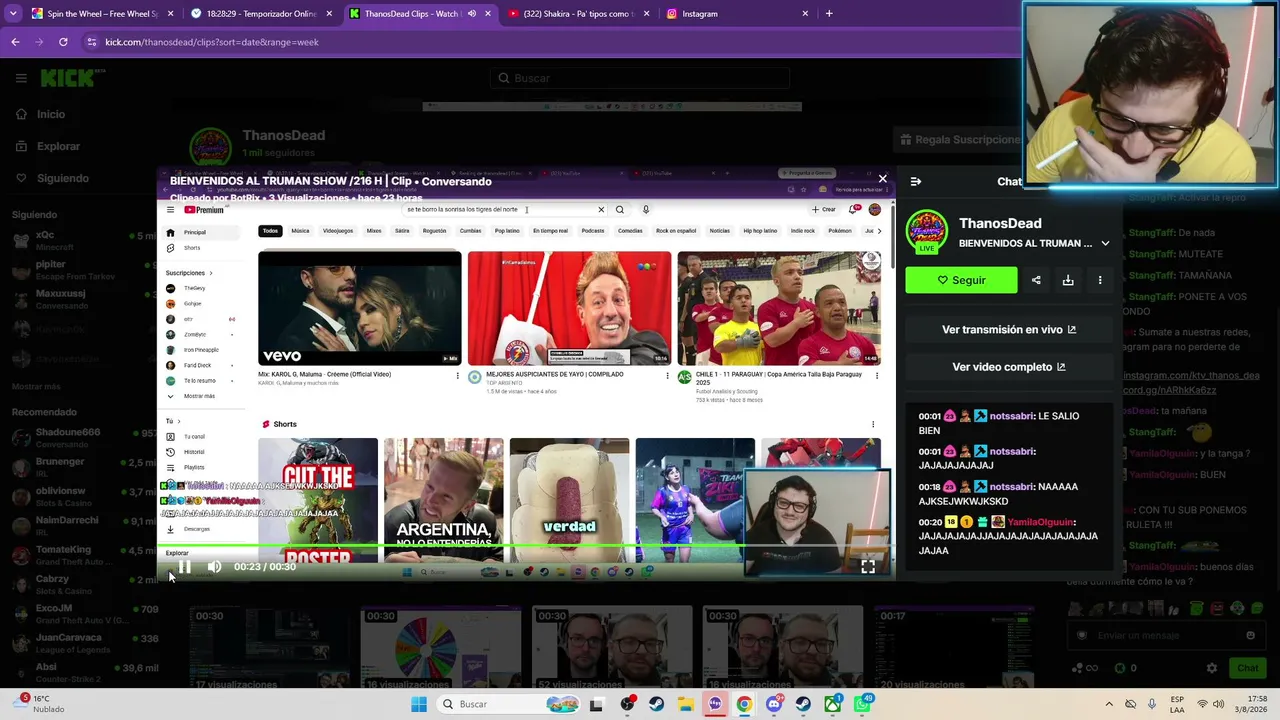Collapse the clip side panel icon
Image resolution: width=1280 pixels, height=720 pixels.
coord(916,181)
